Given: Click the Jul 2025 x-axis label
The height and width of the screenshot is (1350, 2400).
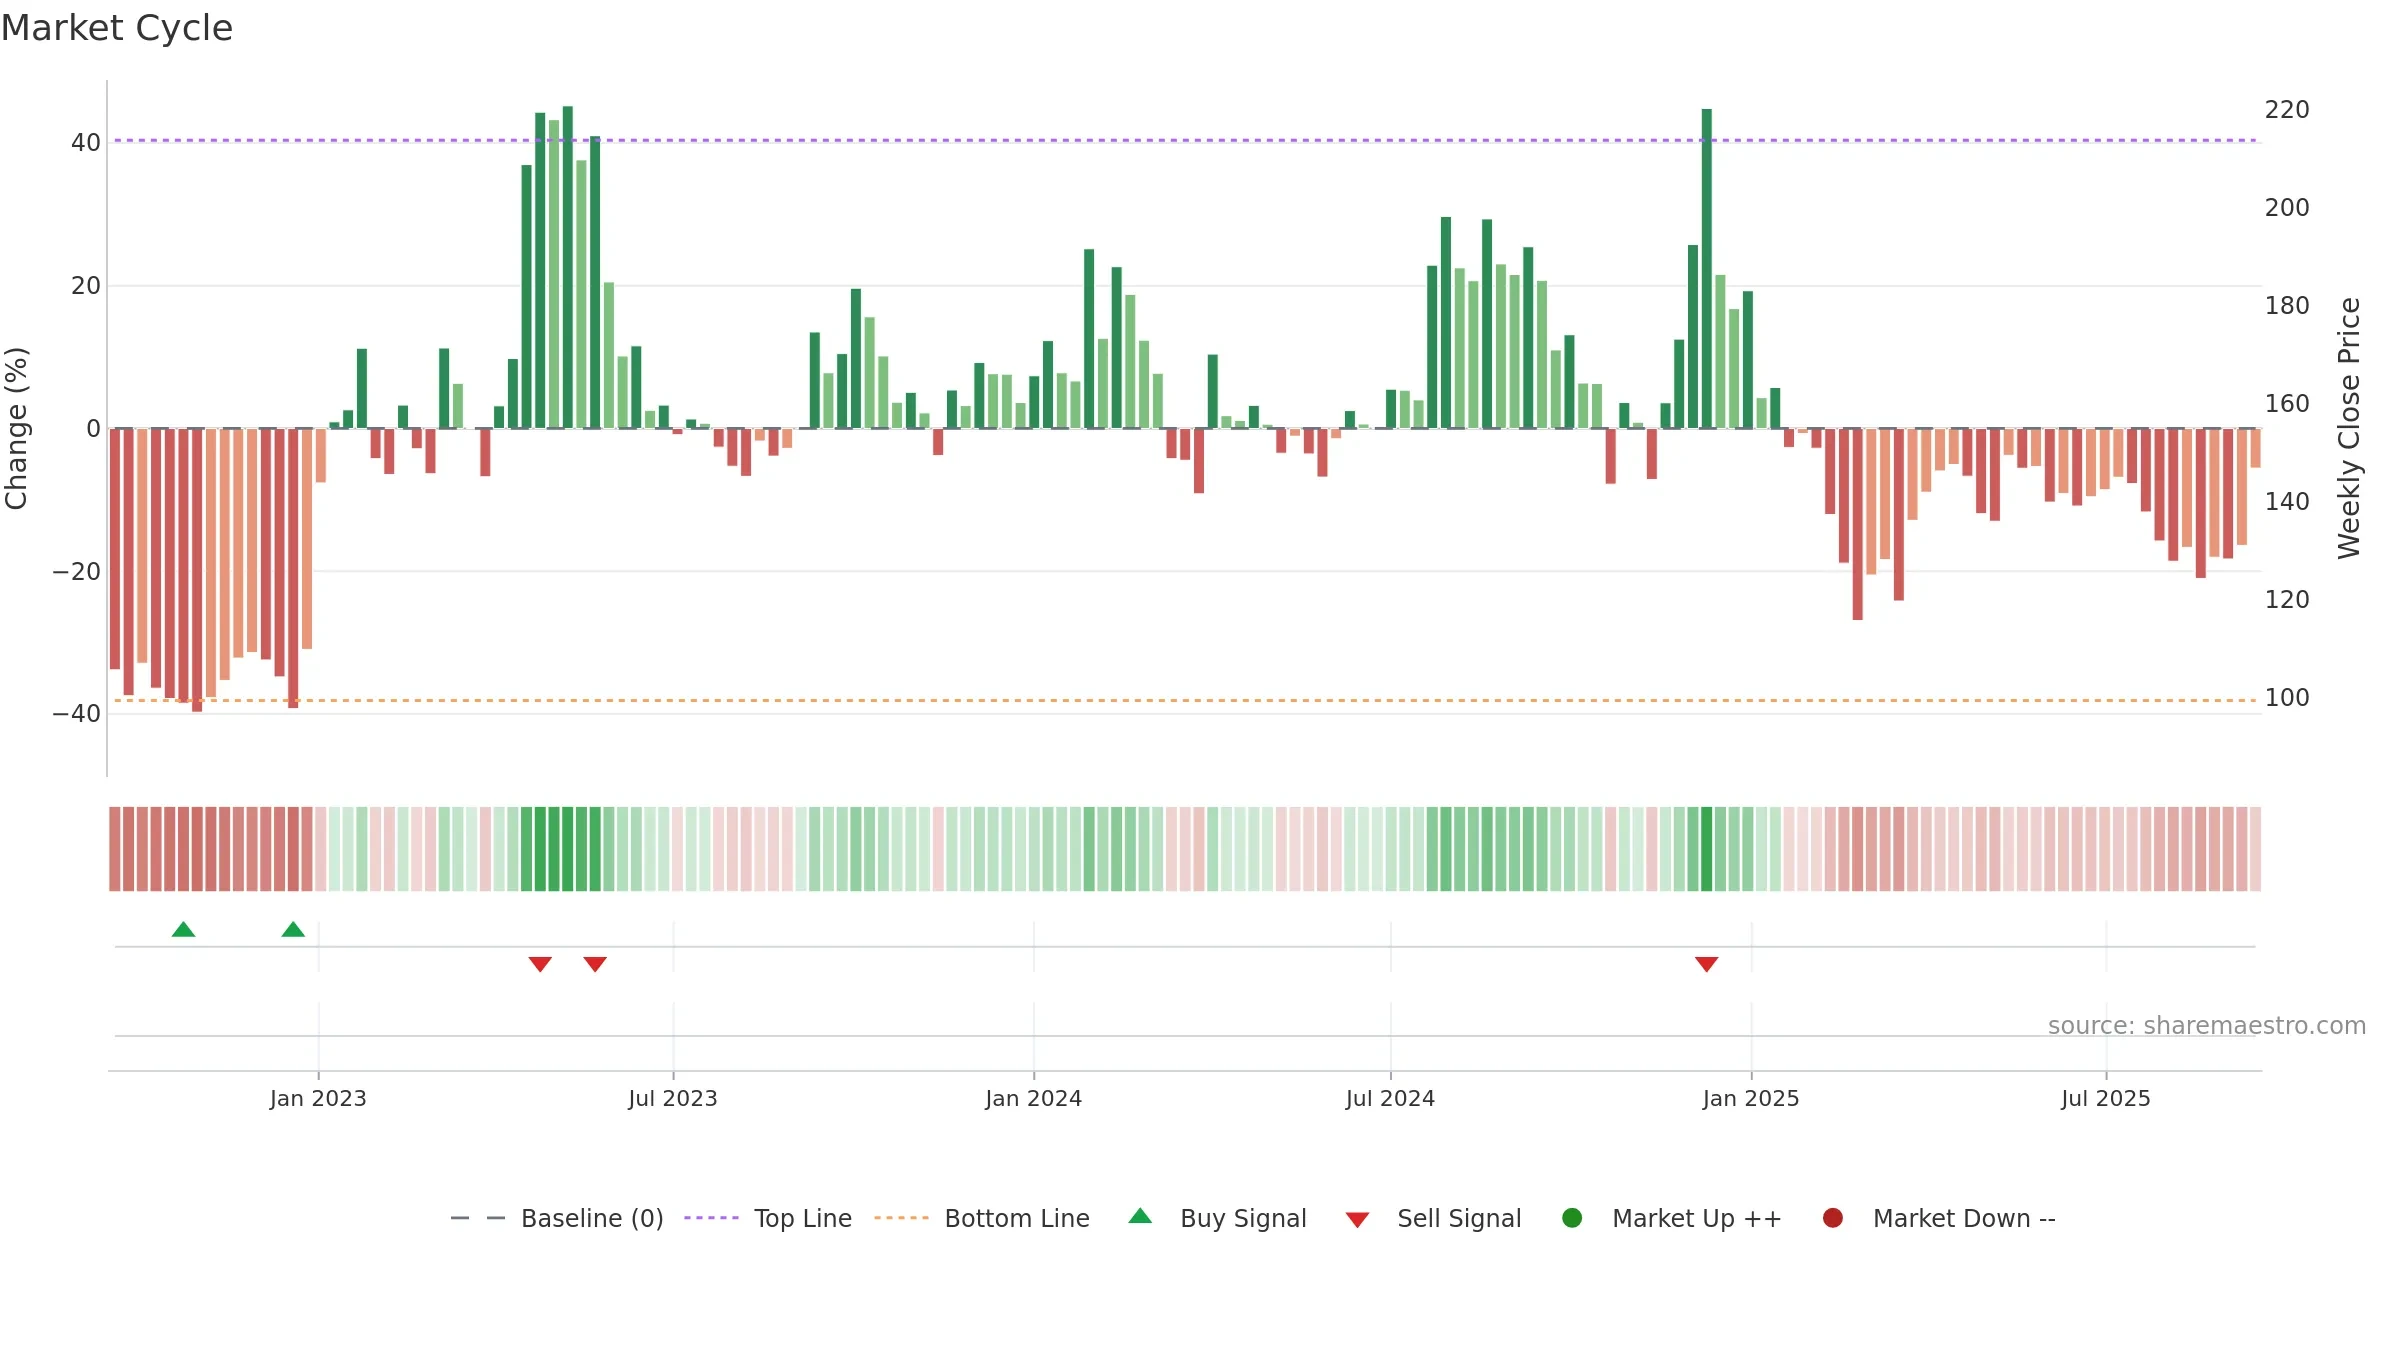Looking at the screenshot, I should click(x=2106, y=1099).
